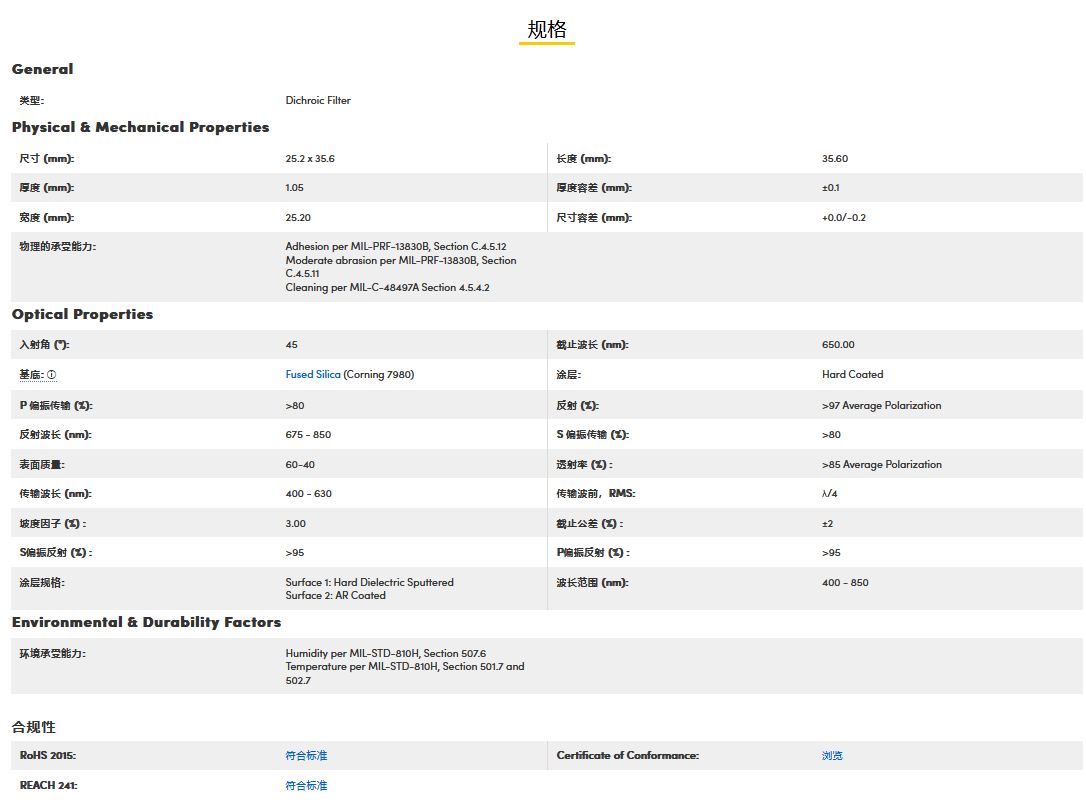Click the Surface 1: Hard Dielectric Sputtered text
This screenshot has width=1086, height=808.
tap(369, 582)
